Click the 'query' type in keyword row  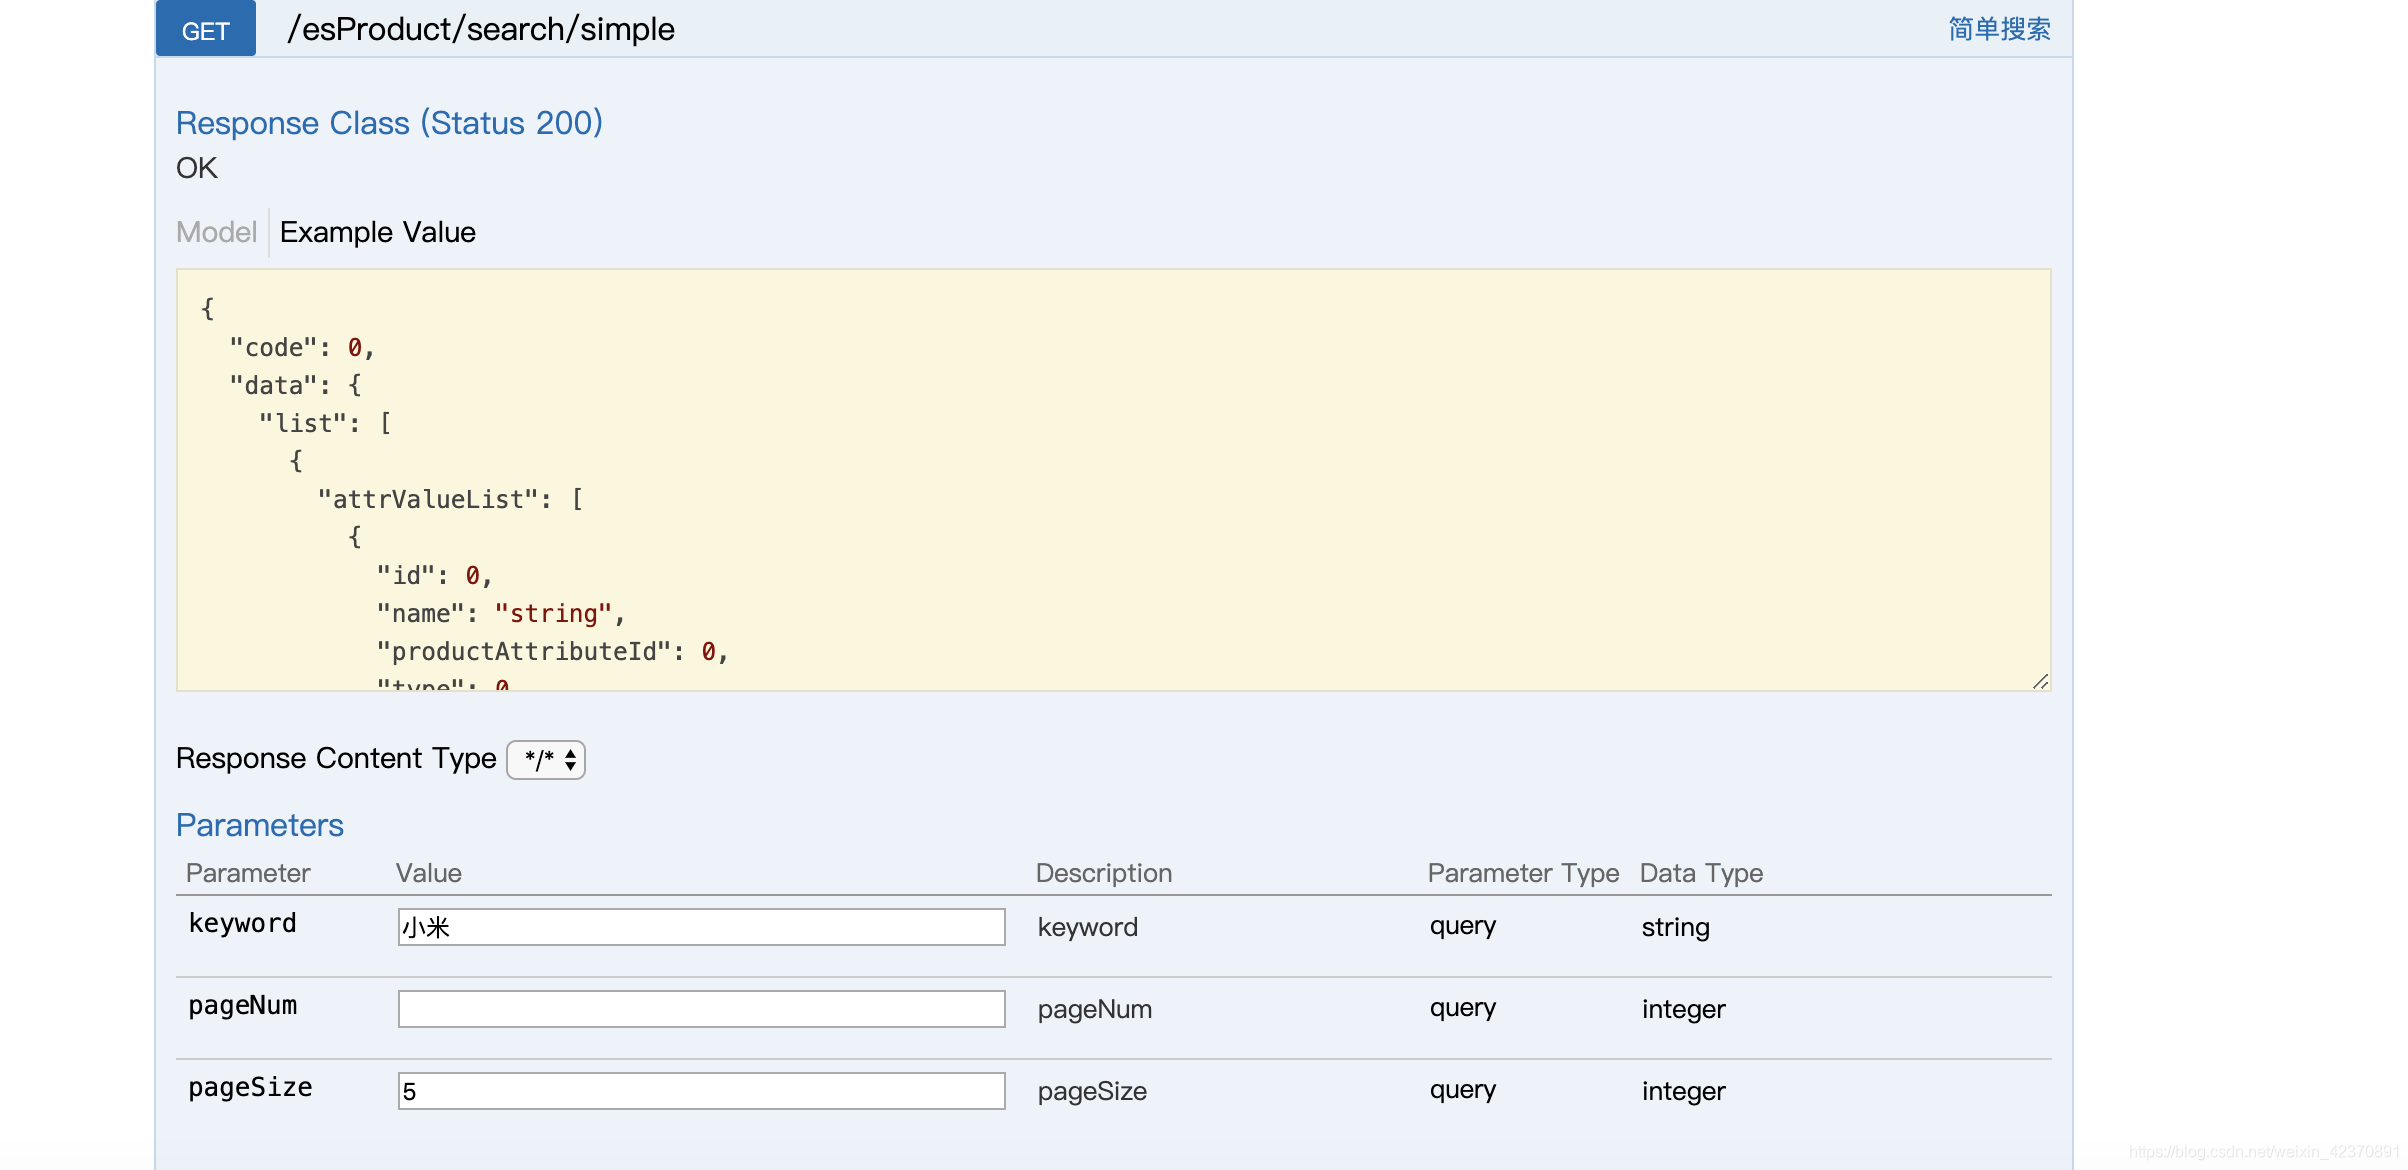1463,925
